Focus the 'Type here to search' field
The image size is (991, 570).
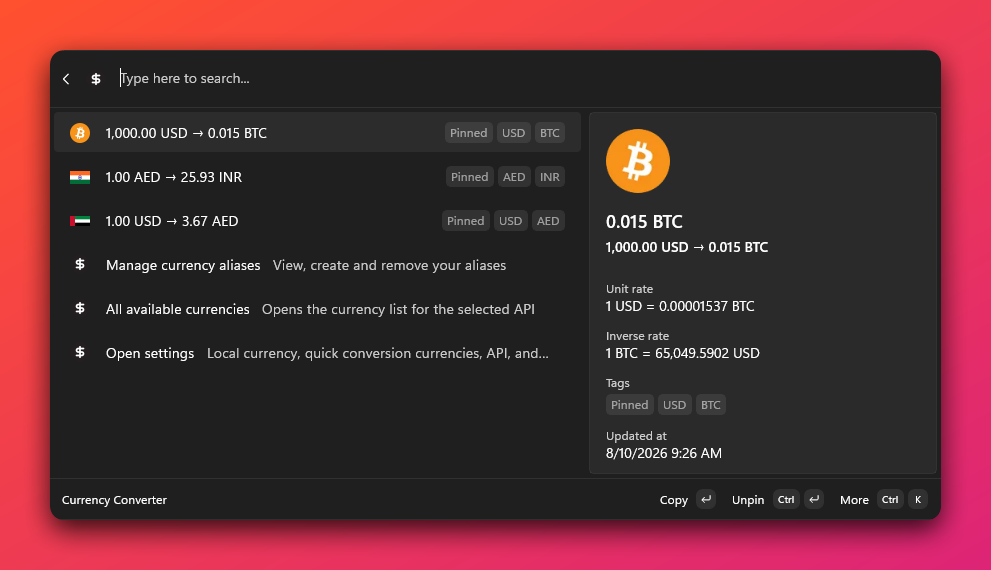pos(525,78)
